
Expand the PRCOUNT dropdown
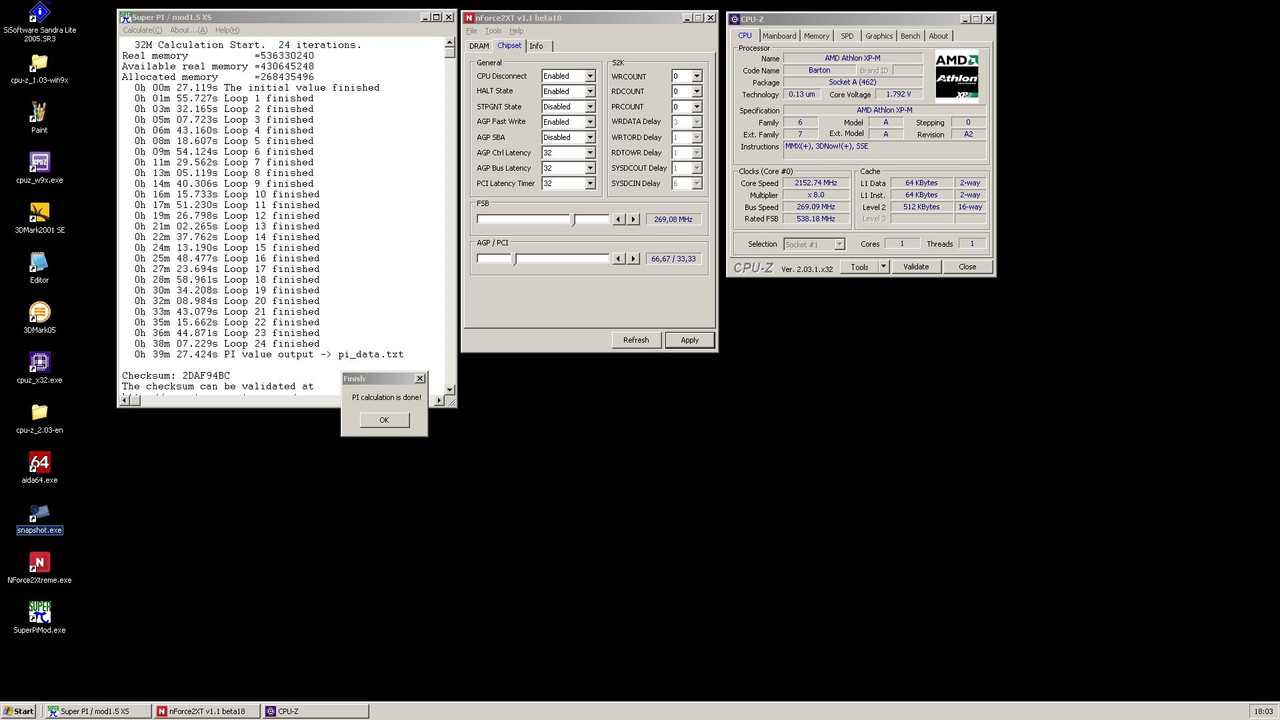point(697,107)
